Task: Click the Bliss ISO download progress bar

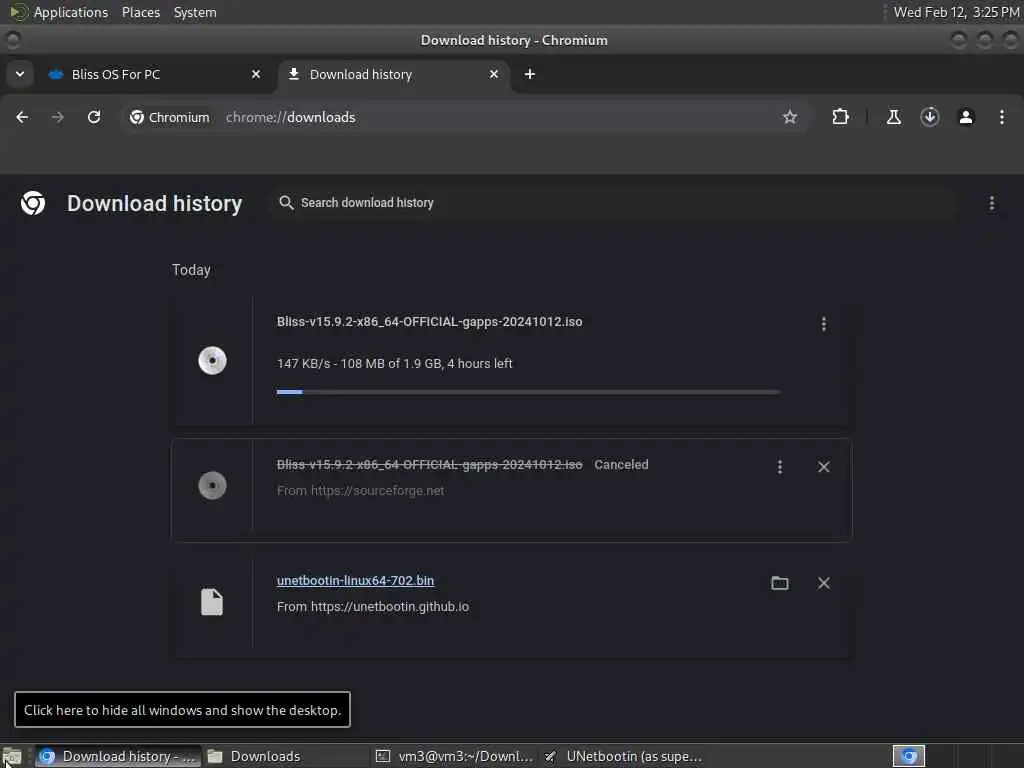Action: (528, 392)
